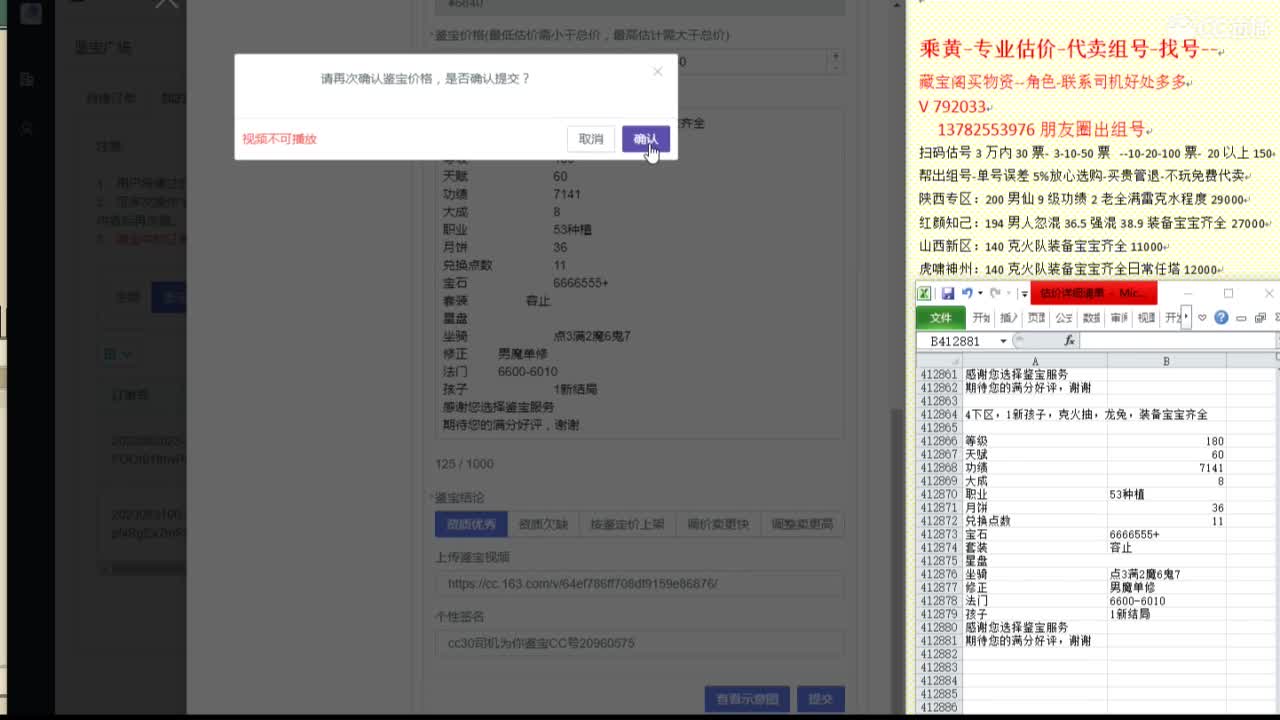Select 按鉴定价上架 conclusion option
The image size is (1280, 720).
627,524
